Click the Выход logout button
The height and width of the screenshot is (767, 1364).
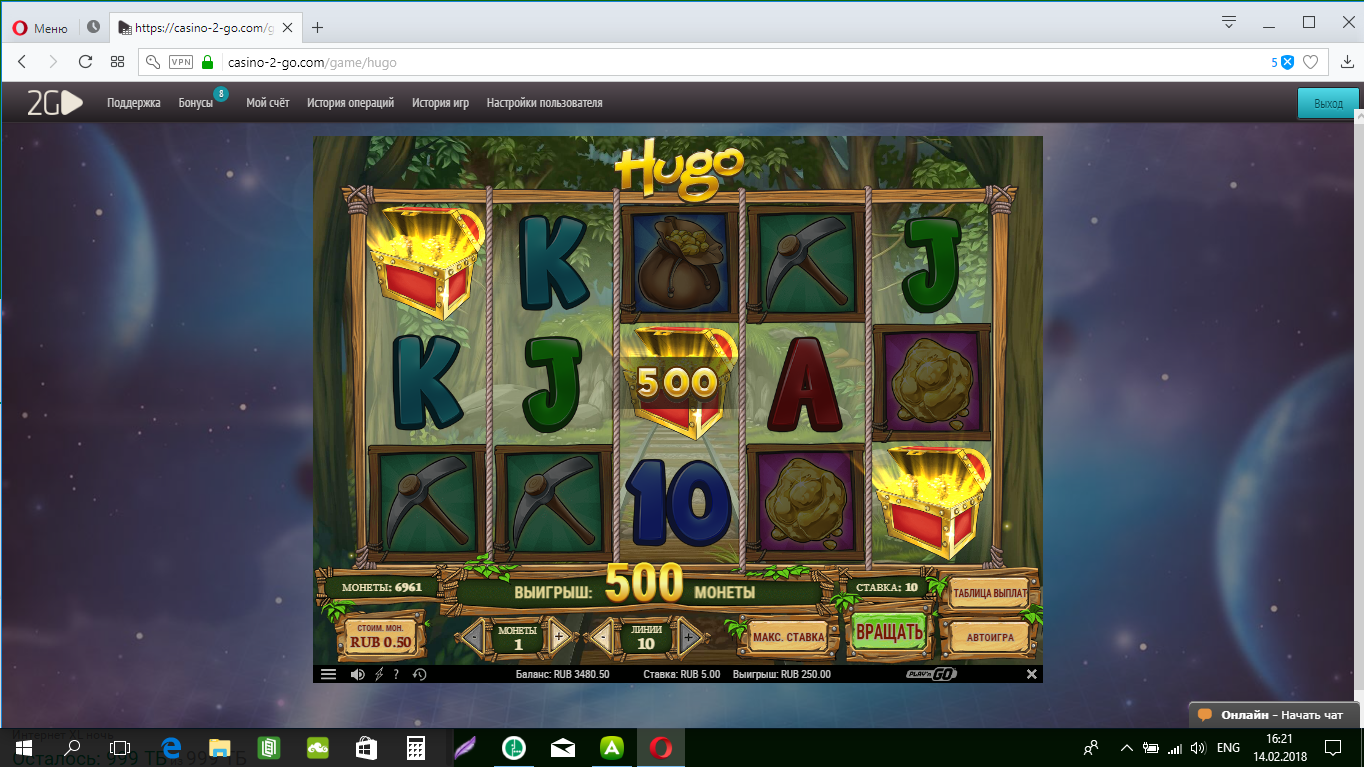[1328, 103]
